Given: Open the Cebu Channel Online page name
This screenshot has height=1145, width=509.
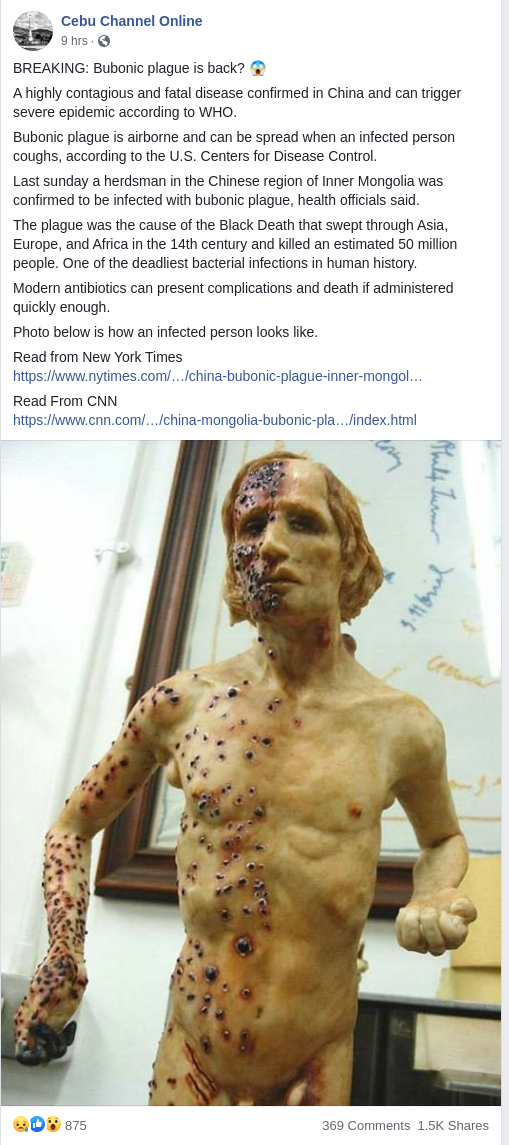Looking at the screenshot, I should [x=131, y=21].
